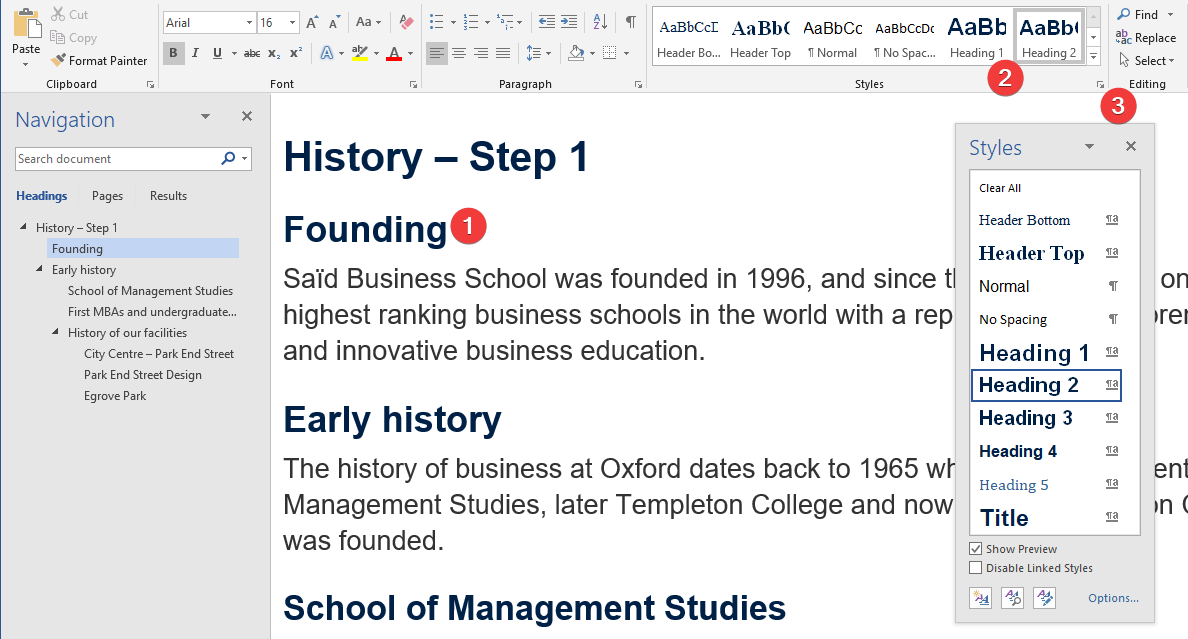Open the Navigation pane options dropdown

(x=205, y=117)
